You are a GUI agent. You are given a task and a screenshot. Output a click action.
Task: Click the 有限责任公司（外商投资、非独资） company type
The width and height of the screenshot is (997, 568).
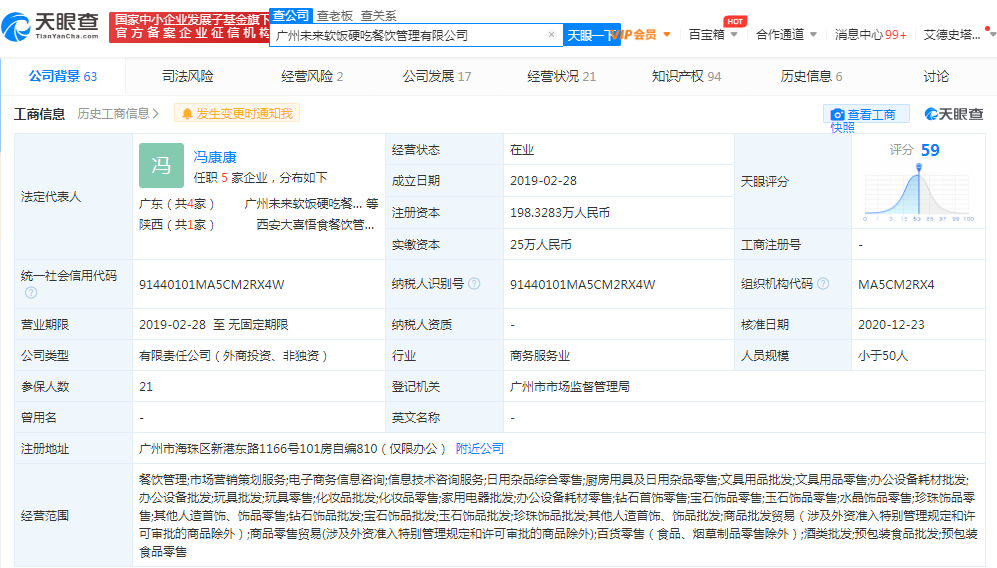coord(233,356)
